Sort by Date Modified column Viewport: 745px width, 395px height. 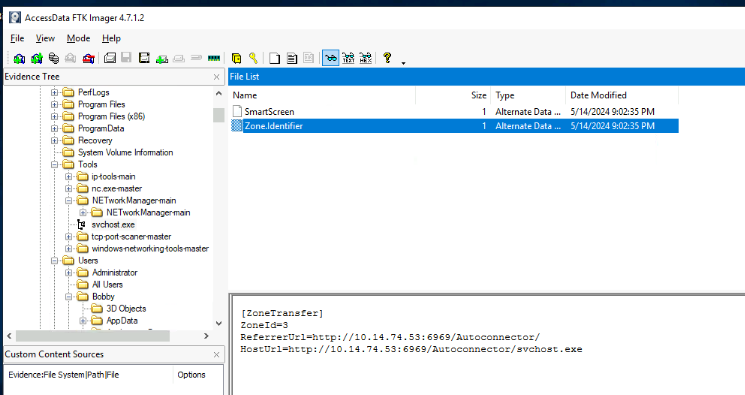click(x=622, y=95)
